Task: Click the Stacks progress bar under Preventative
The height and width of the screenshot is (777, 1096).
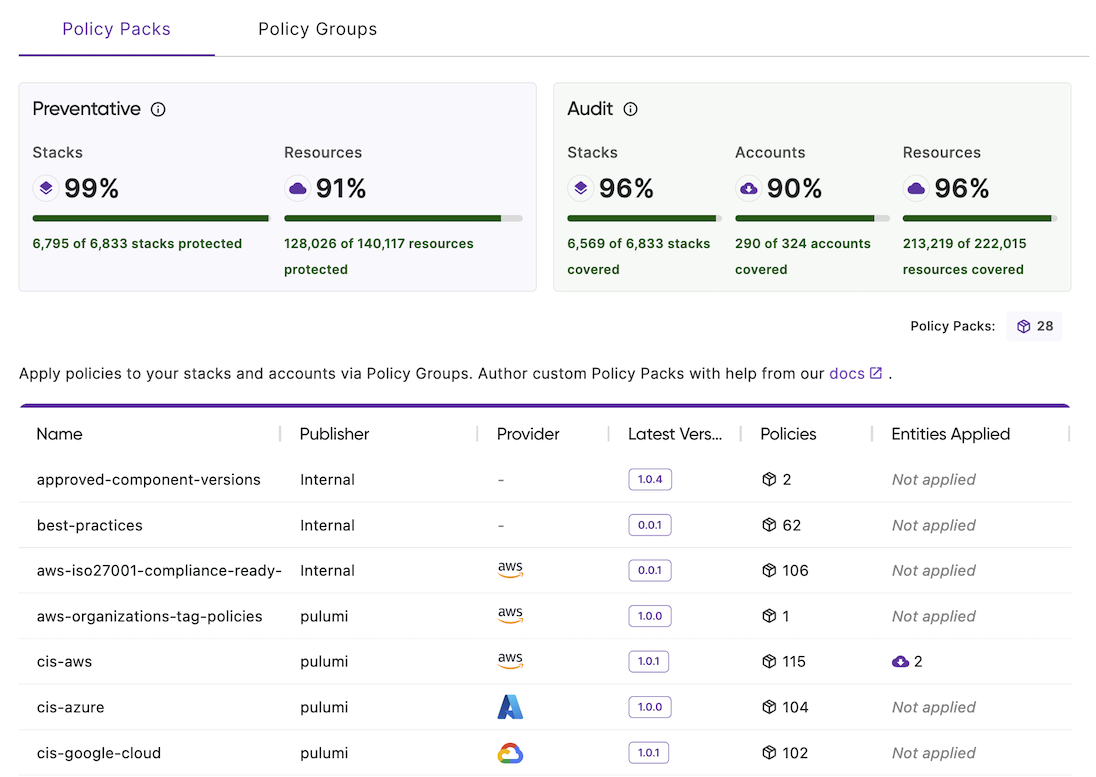Action: click(x=150, y=218)
